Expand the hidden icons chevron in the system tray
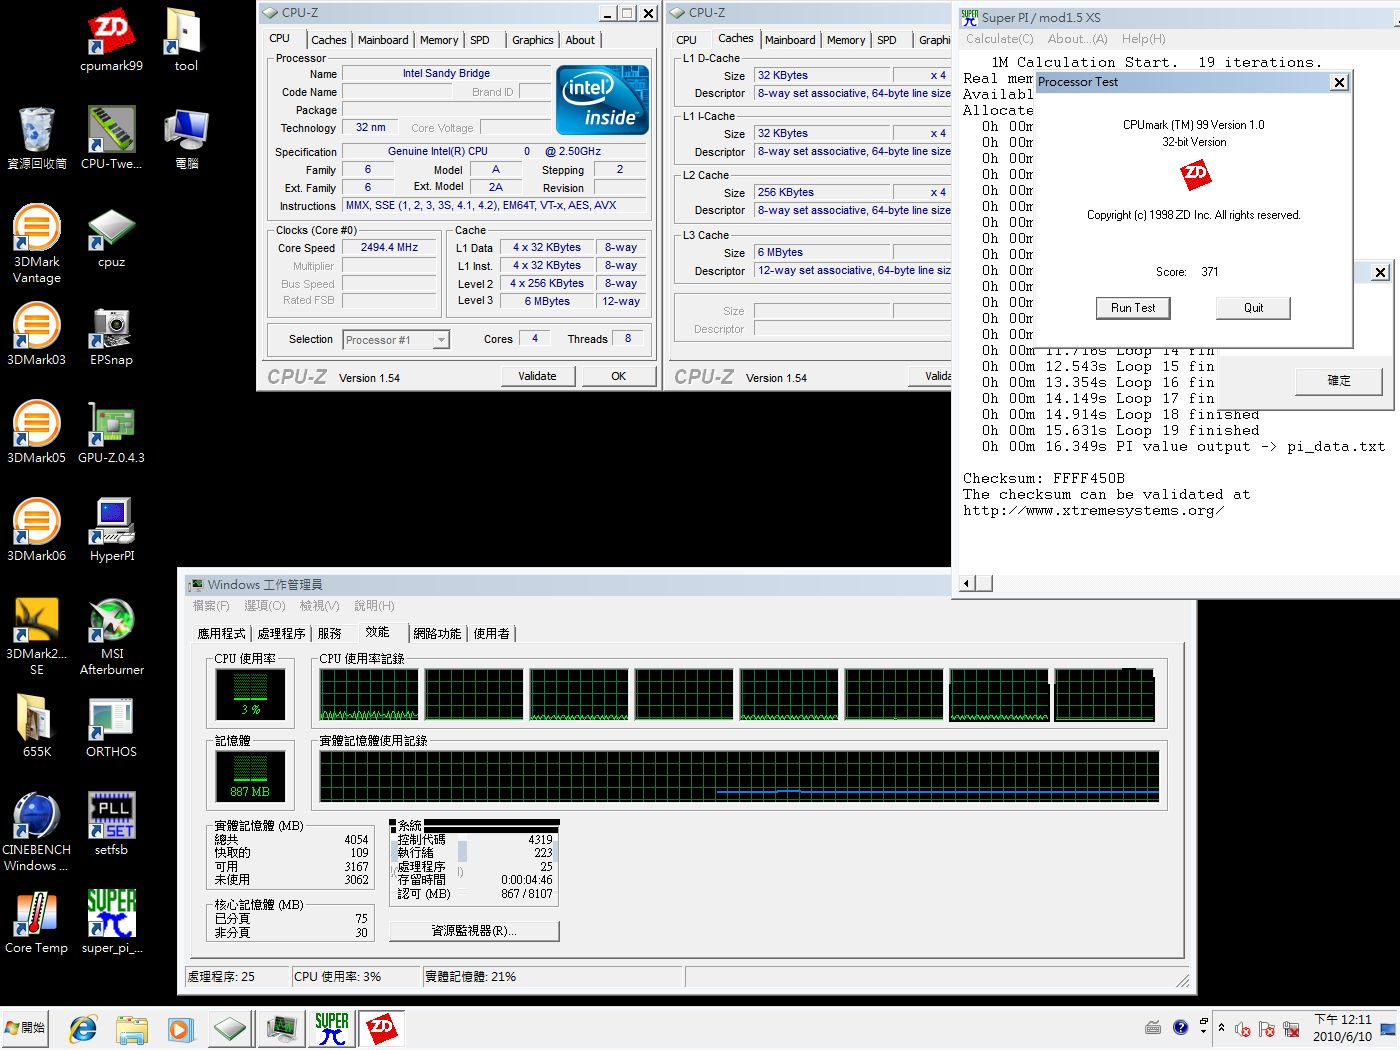Viewport: 1400px width, 1050px height. (1222, 1027)
